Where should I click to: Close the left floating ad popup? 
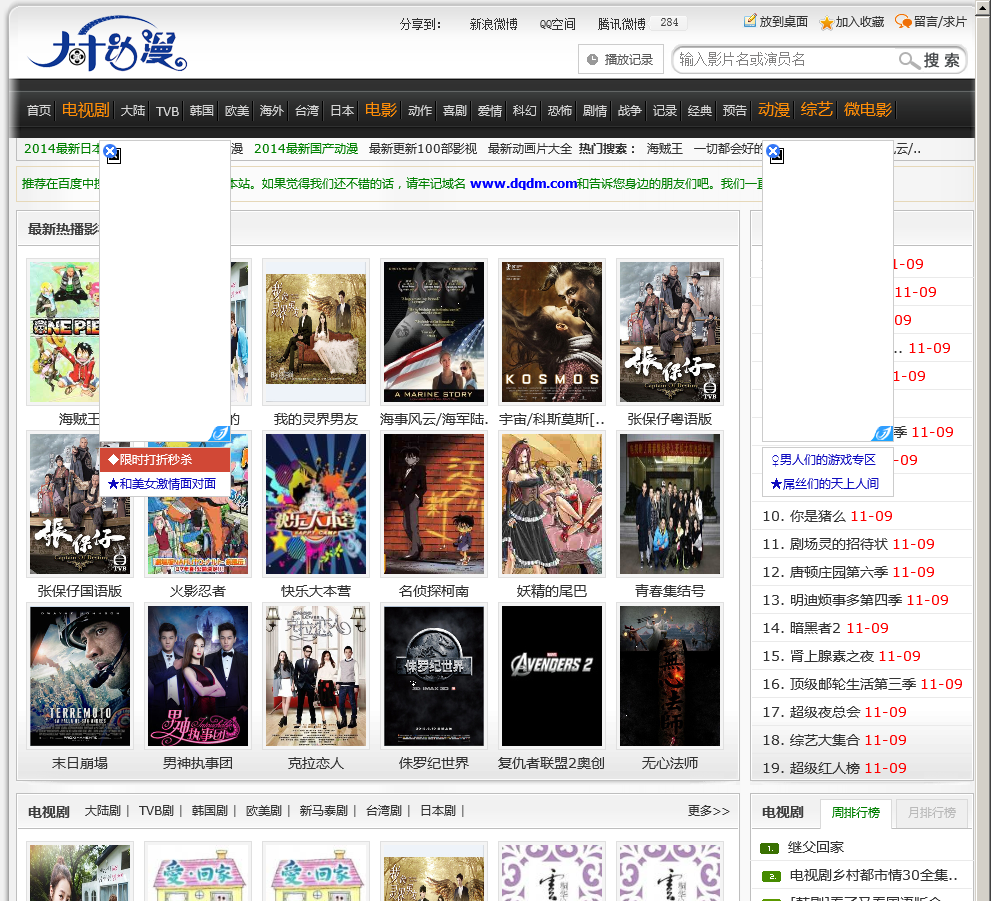pos(109,150)
